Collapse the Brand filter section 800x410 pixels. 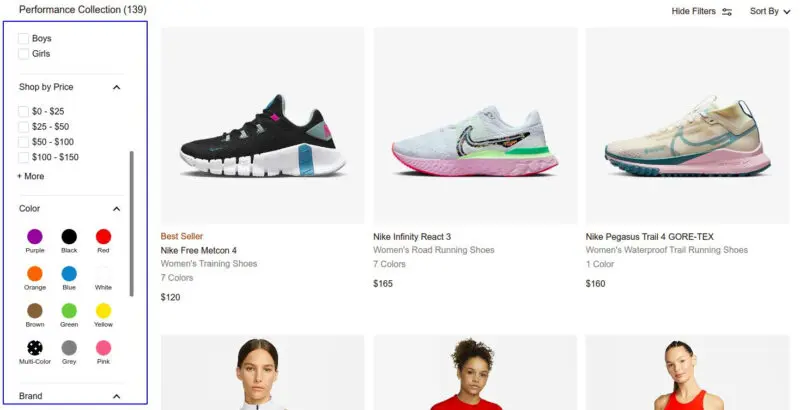pos(116,396)
